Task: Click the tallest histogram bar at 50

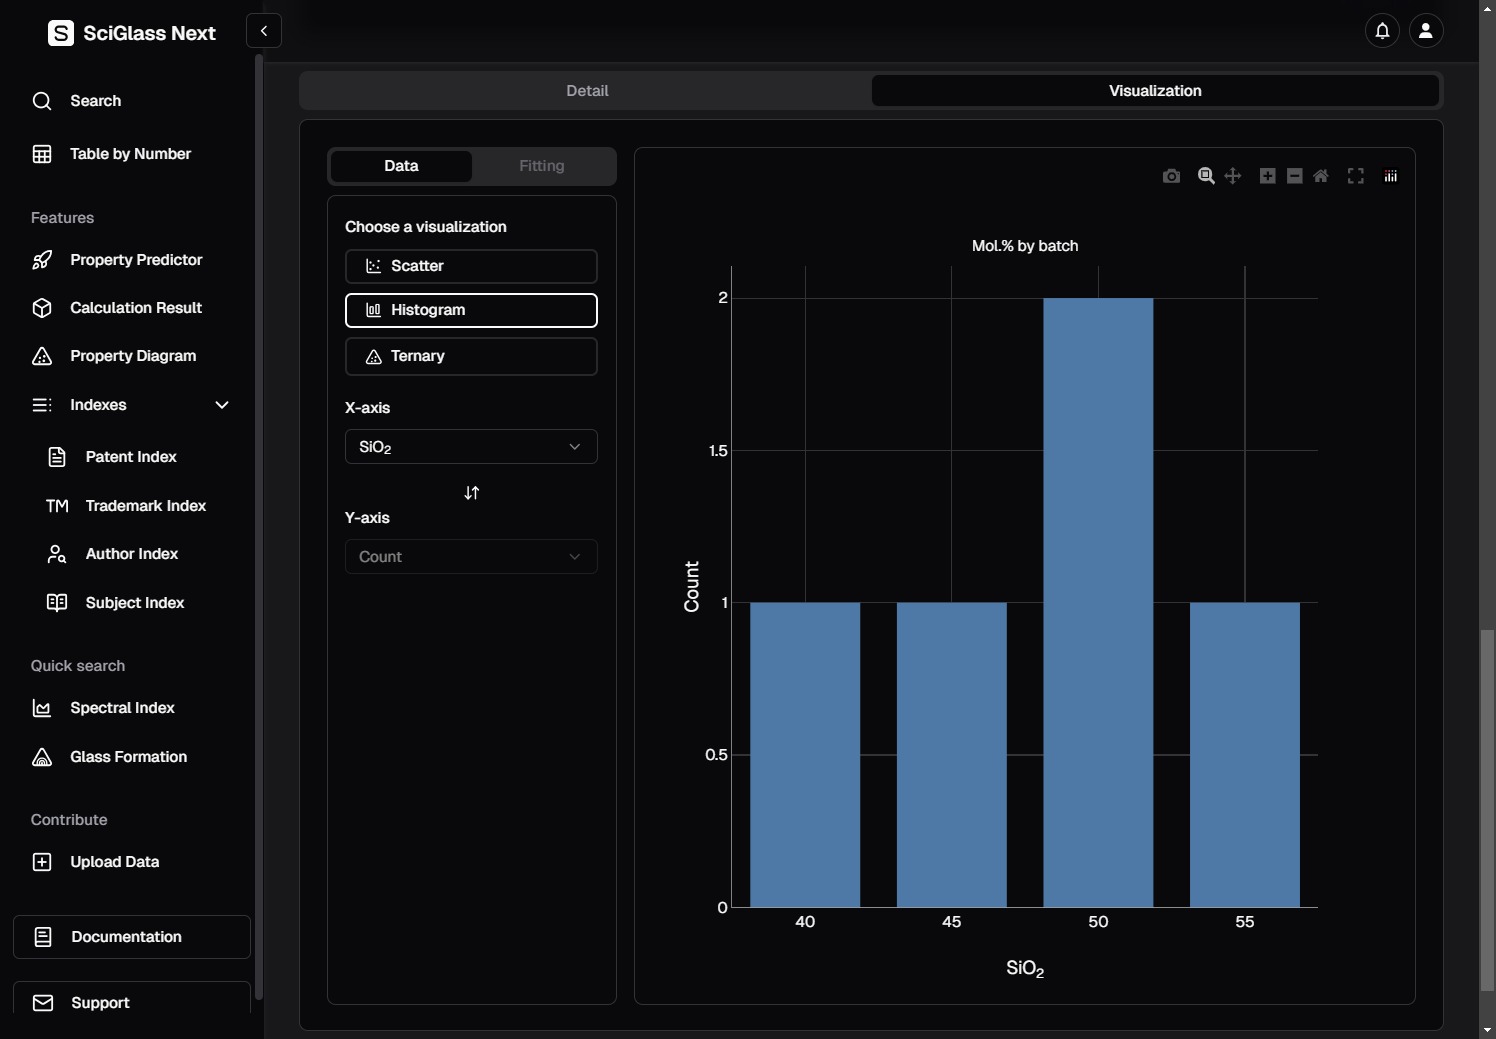Action: point(1098,602)
